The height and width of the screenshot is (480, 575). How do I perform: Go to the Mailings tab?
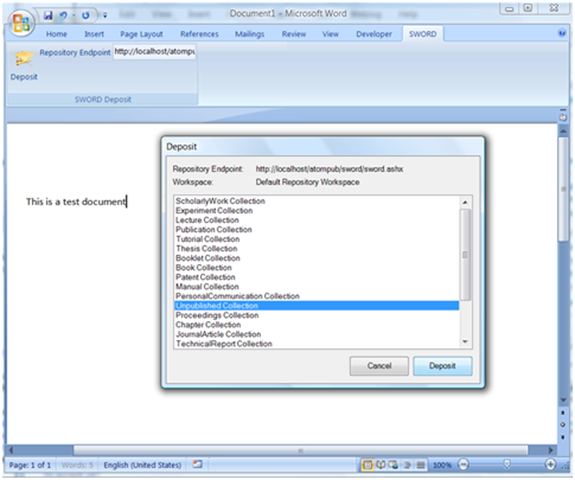[x=249, y=34]
